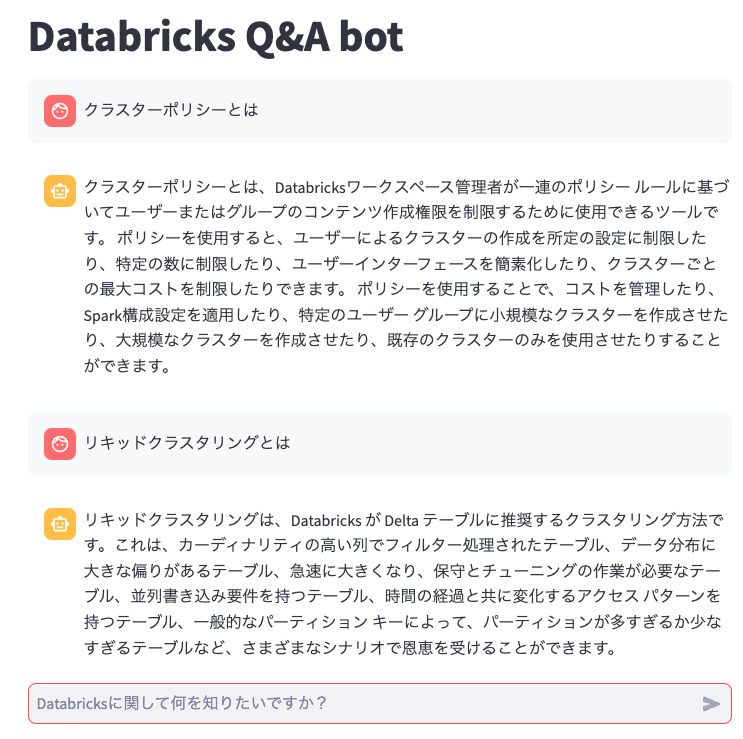Select the リキッドクラスタリングとは question text

point(187,442)
